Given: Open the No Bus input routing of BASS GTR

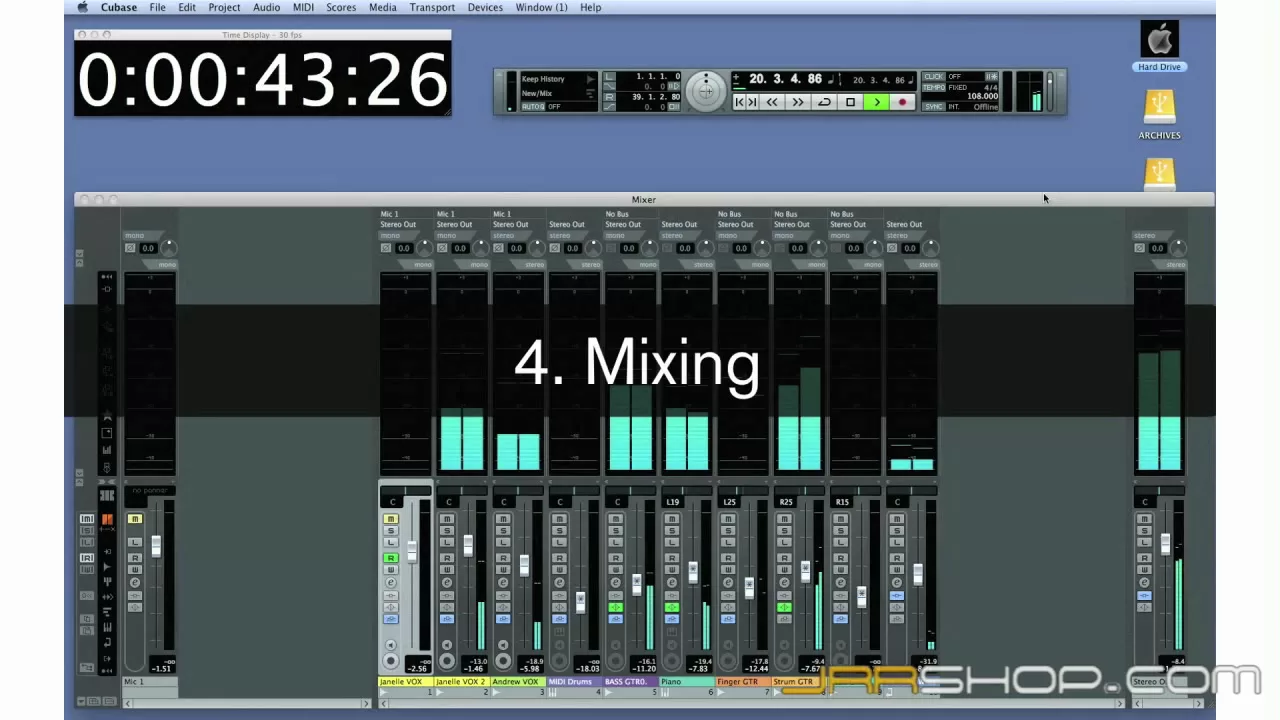Looking at the screenshot, I should [x=630, y=214].
